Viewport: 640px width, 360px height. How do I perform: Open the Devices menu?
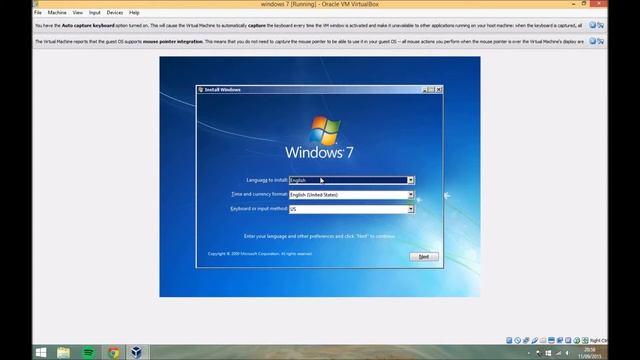[115, 13]
